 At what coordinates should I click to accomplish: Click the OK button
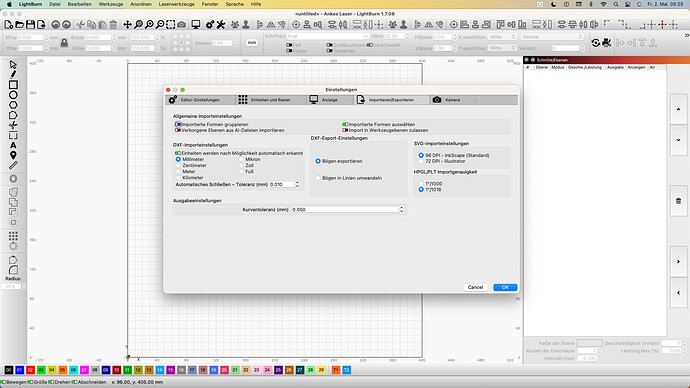[505, 287]
